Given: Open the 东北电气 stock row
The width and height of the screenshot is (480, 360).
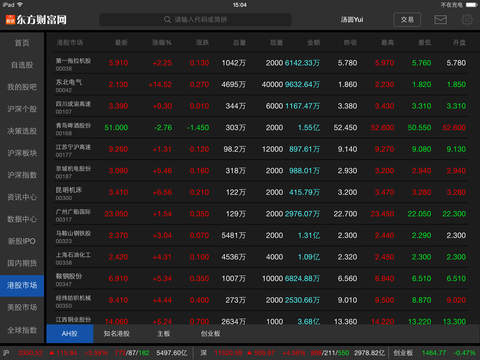Looking at the screenshot, I should [x=261, y=84].
